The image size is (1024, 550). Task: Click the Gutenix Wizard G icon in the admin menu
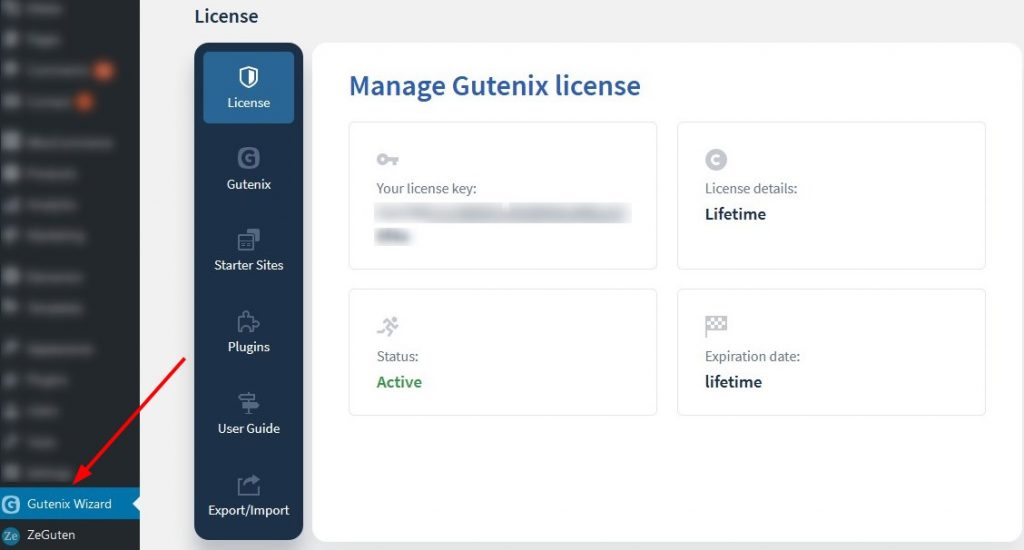point(10,504)
